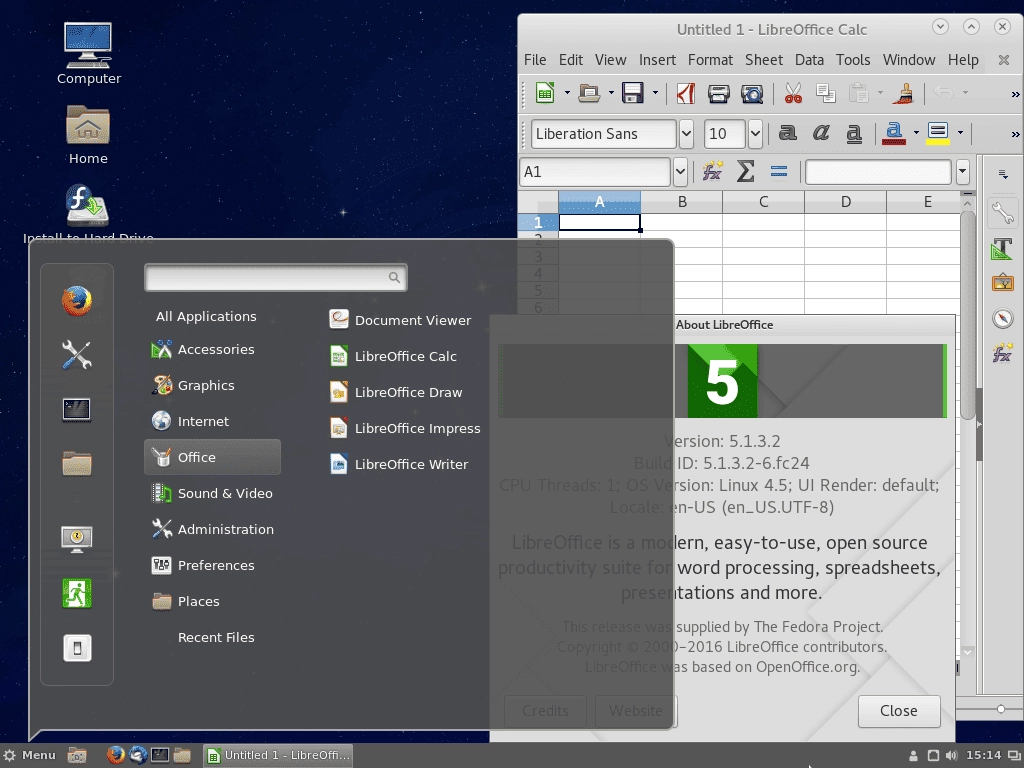Close the About LibreOffice dialog

[899, 711]
